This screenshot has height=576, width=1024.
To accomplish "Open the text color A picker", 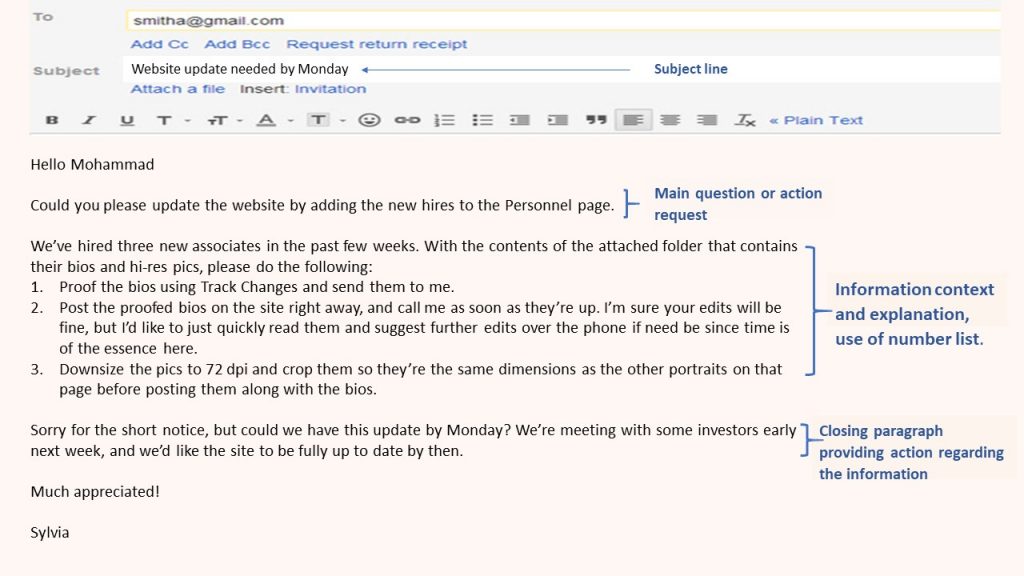I will click(266, 120).
